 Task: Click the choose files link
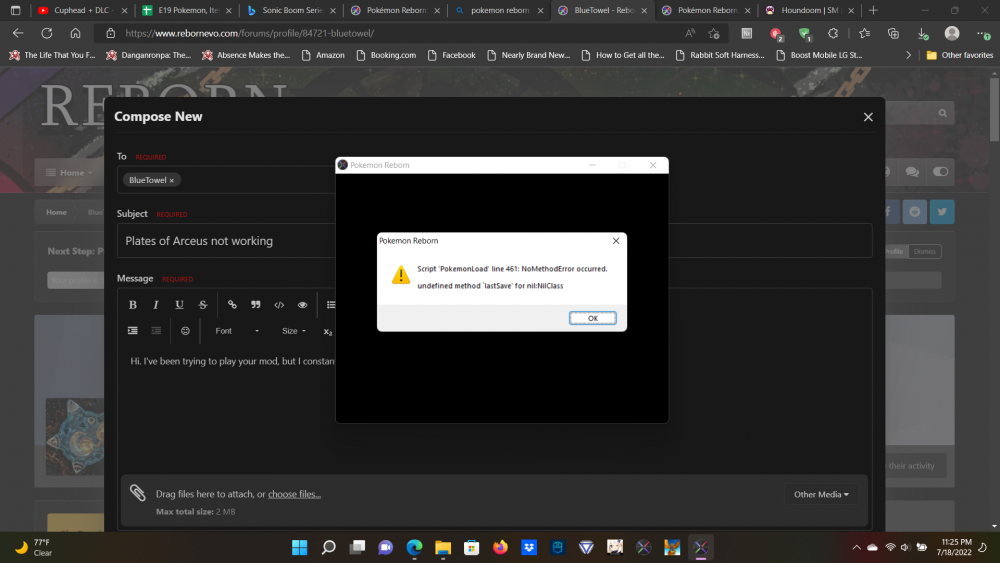coord(294,494)
